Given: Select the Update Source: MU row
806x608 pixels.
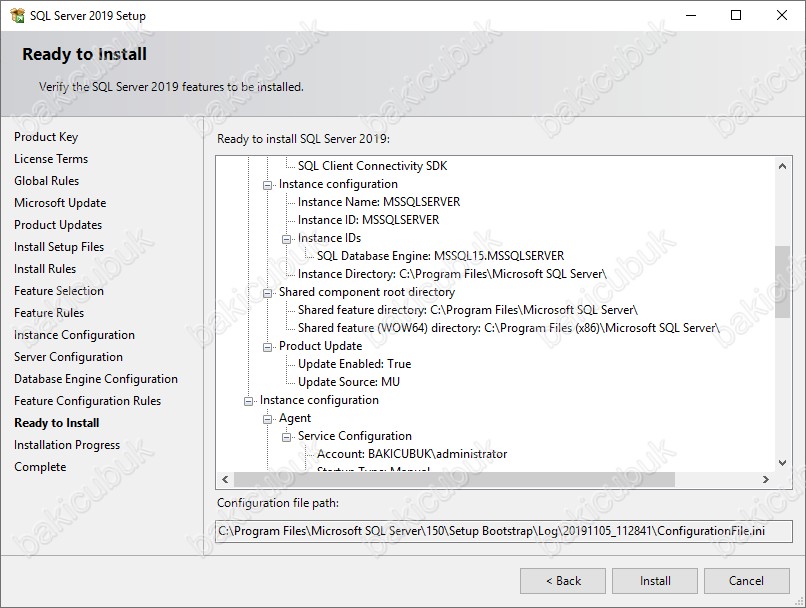Looking at the screenshot, I should pos(349,382).
